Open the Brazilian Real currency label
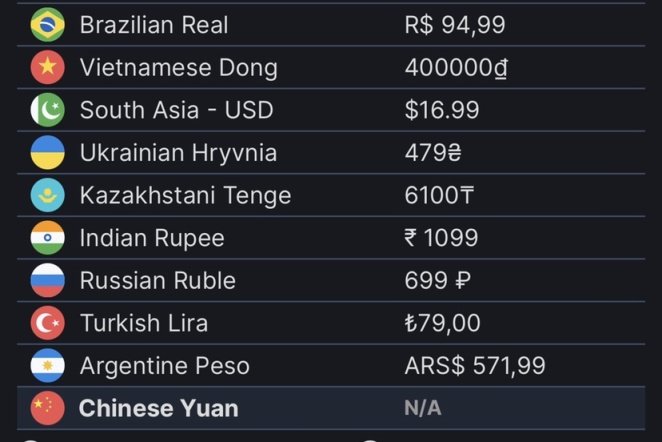662x442 pixels. coord(154,24)
